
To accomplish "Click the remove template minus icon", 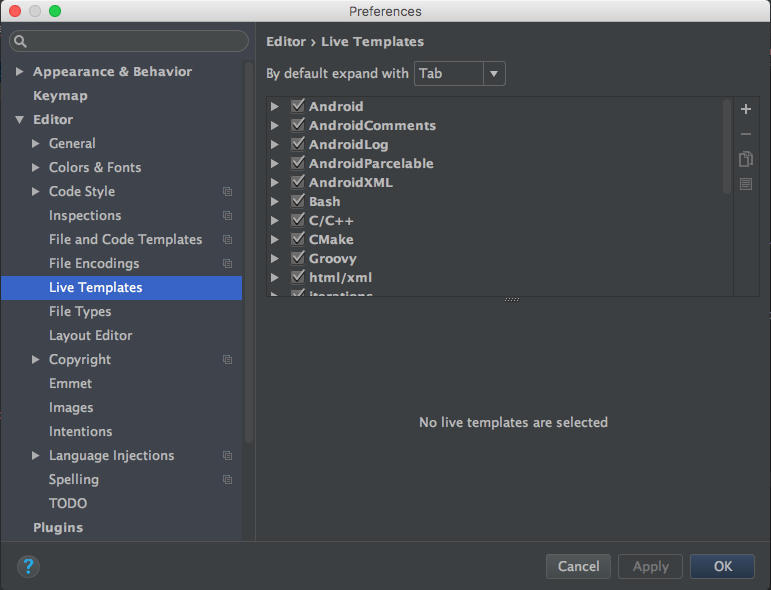I will (x=746, y=134).
